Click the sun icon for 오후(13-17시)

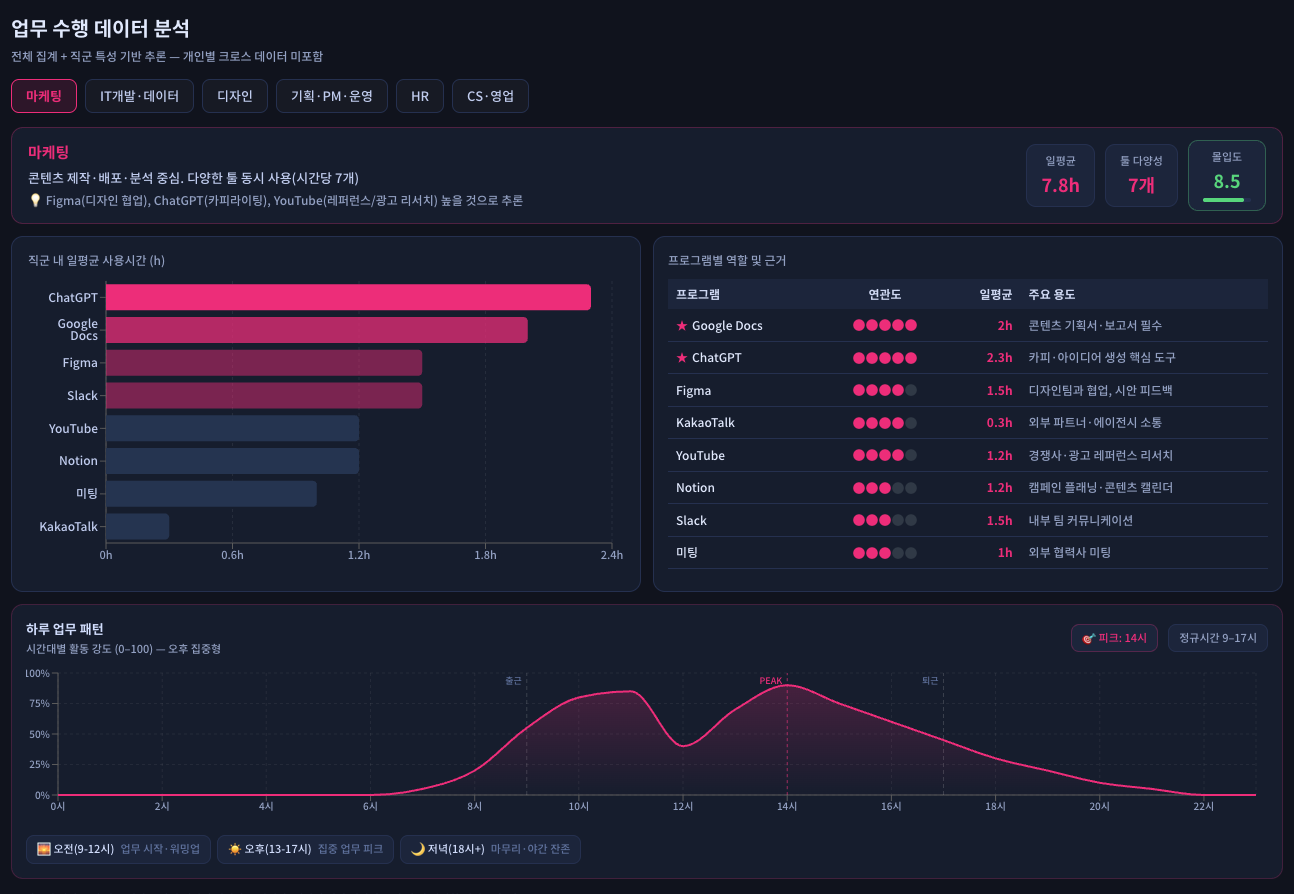point(235,849)
